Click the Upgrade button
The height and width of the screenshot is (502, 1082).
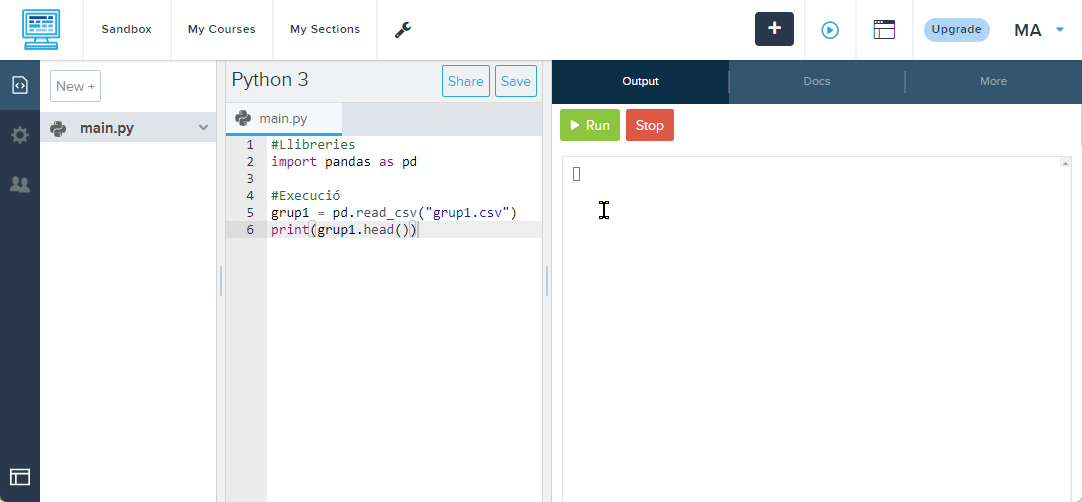pyautogui.click(x=956, y=30)
